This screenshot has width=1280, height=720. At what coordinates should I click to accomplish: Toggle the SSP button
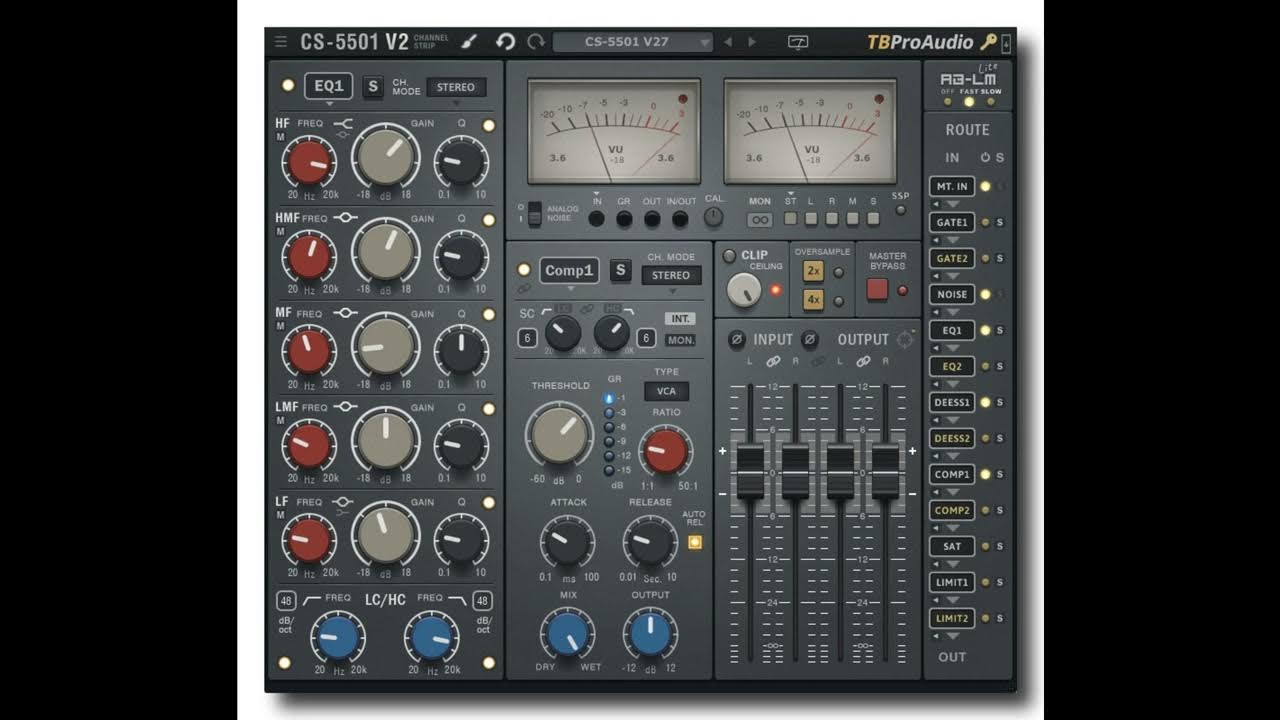901,210
